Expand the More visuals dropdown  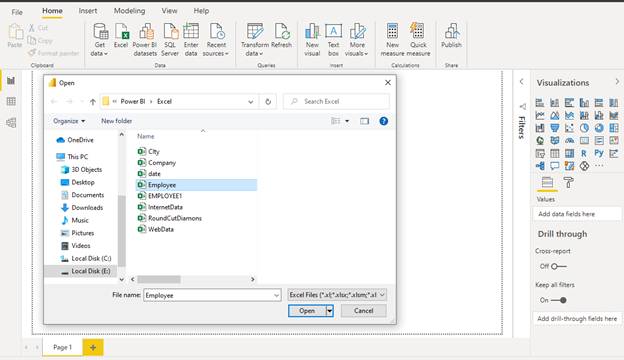pyautogui.click(x=366, y=54)
